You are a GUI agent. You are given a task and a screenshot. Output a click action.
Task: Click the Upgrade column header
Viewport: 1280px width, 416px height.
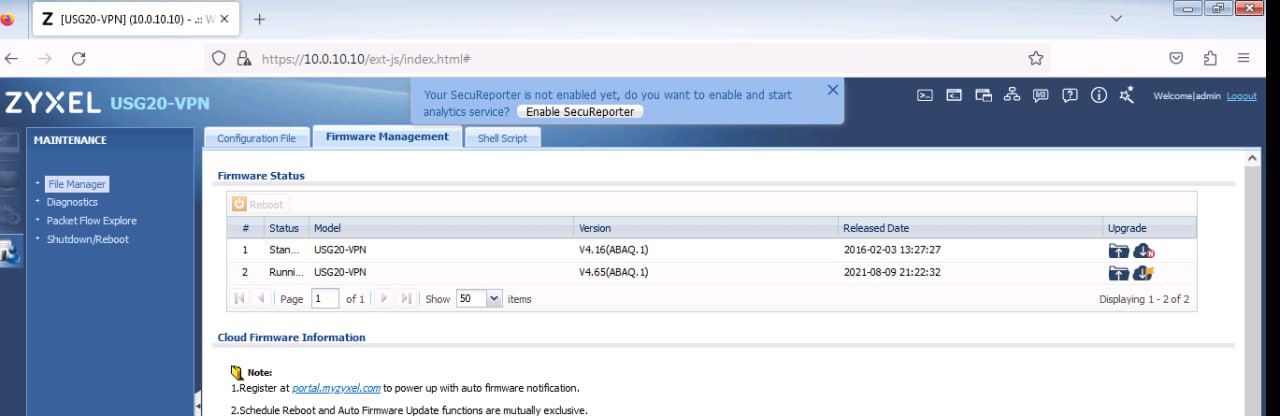click(1149, 228)
